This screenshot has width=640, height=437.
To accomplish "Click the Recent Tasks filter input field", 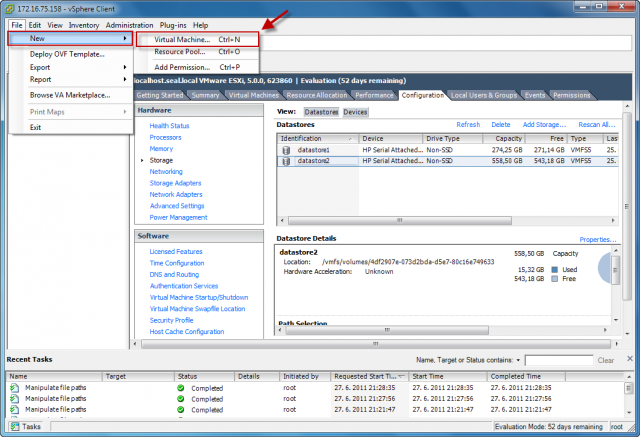I will (559, 360).
